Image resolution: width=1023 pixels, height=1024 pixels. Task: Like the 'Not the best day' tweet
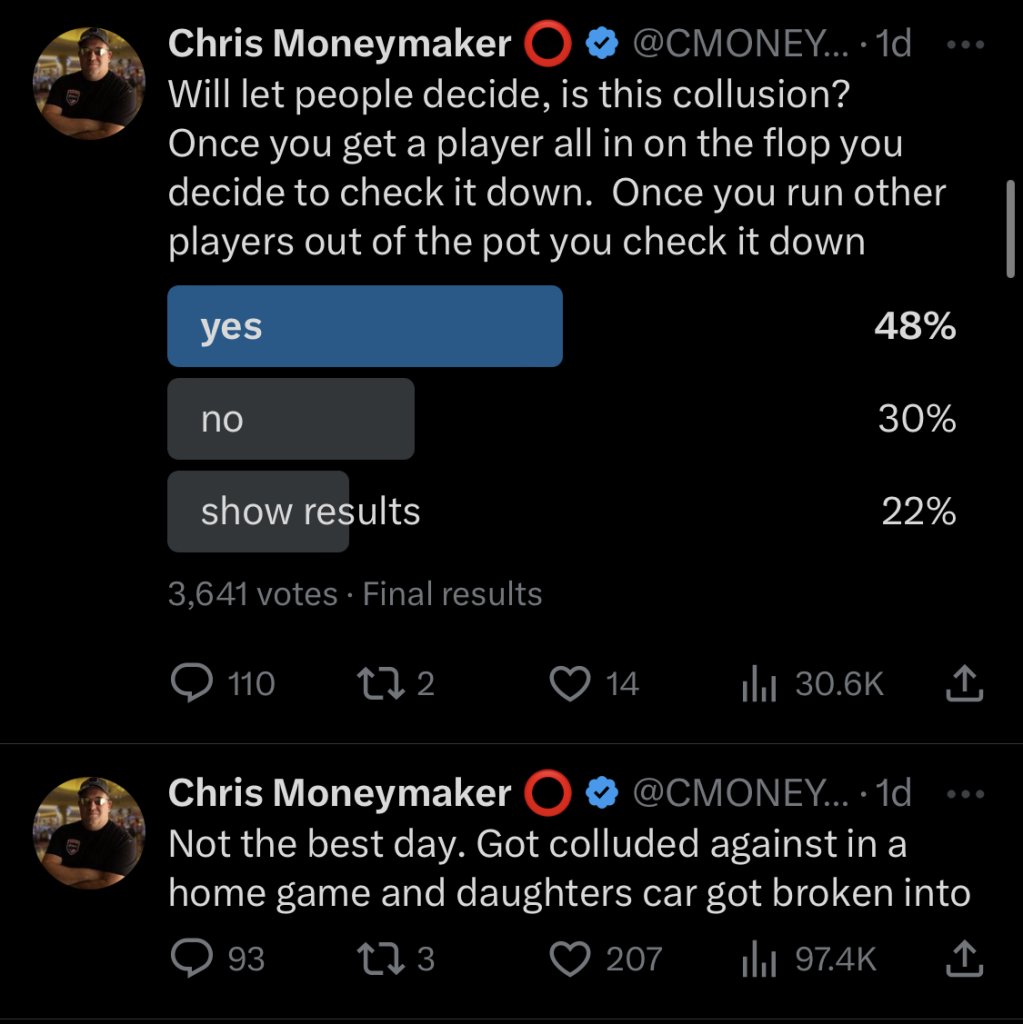click(570, 960)
